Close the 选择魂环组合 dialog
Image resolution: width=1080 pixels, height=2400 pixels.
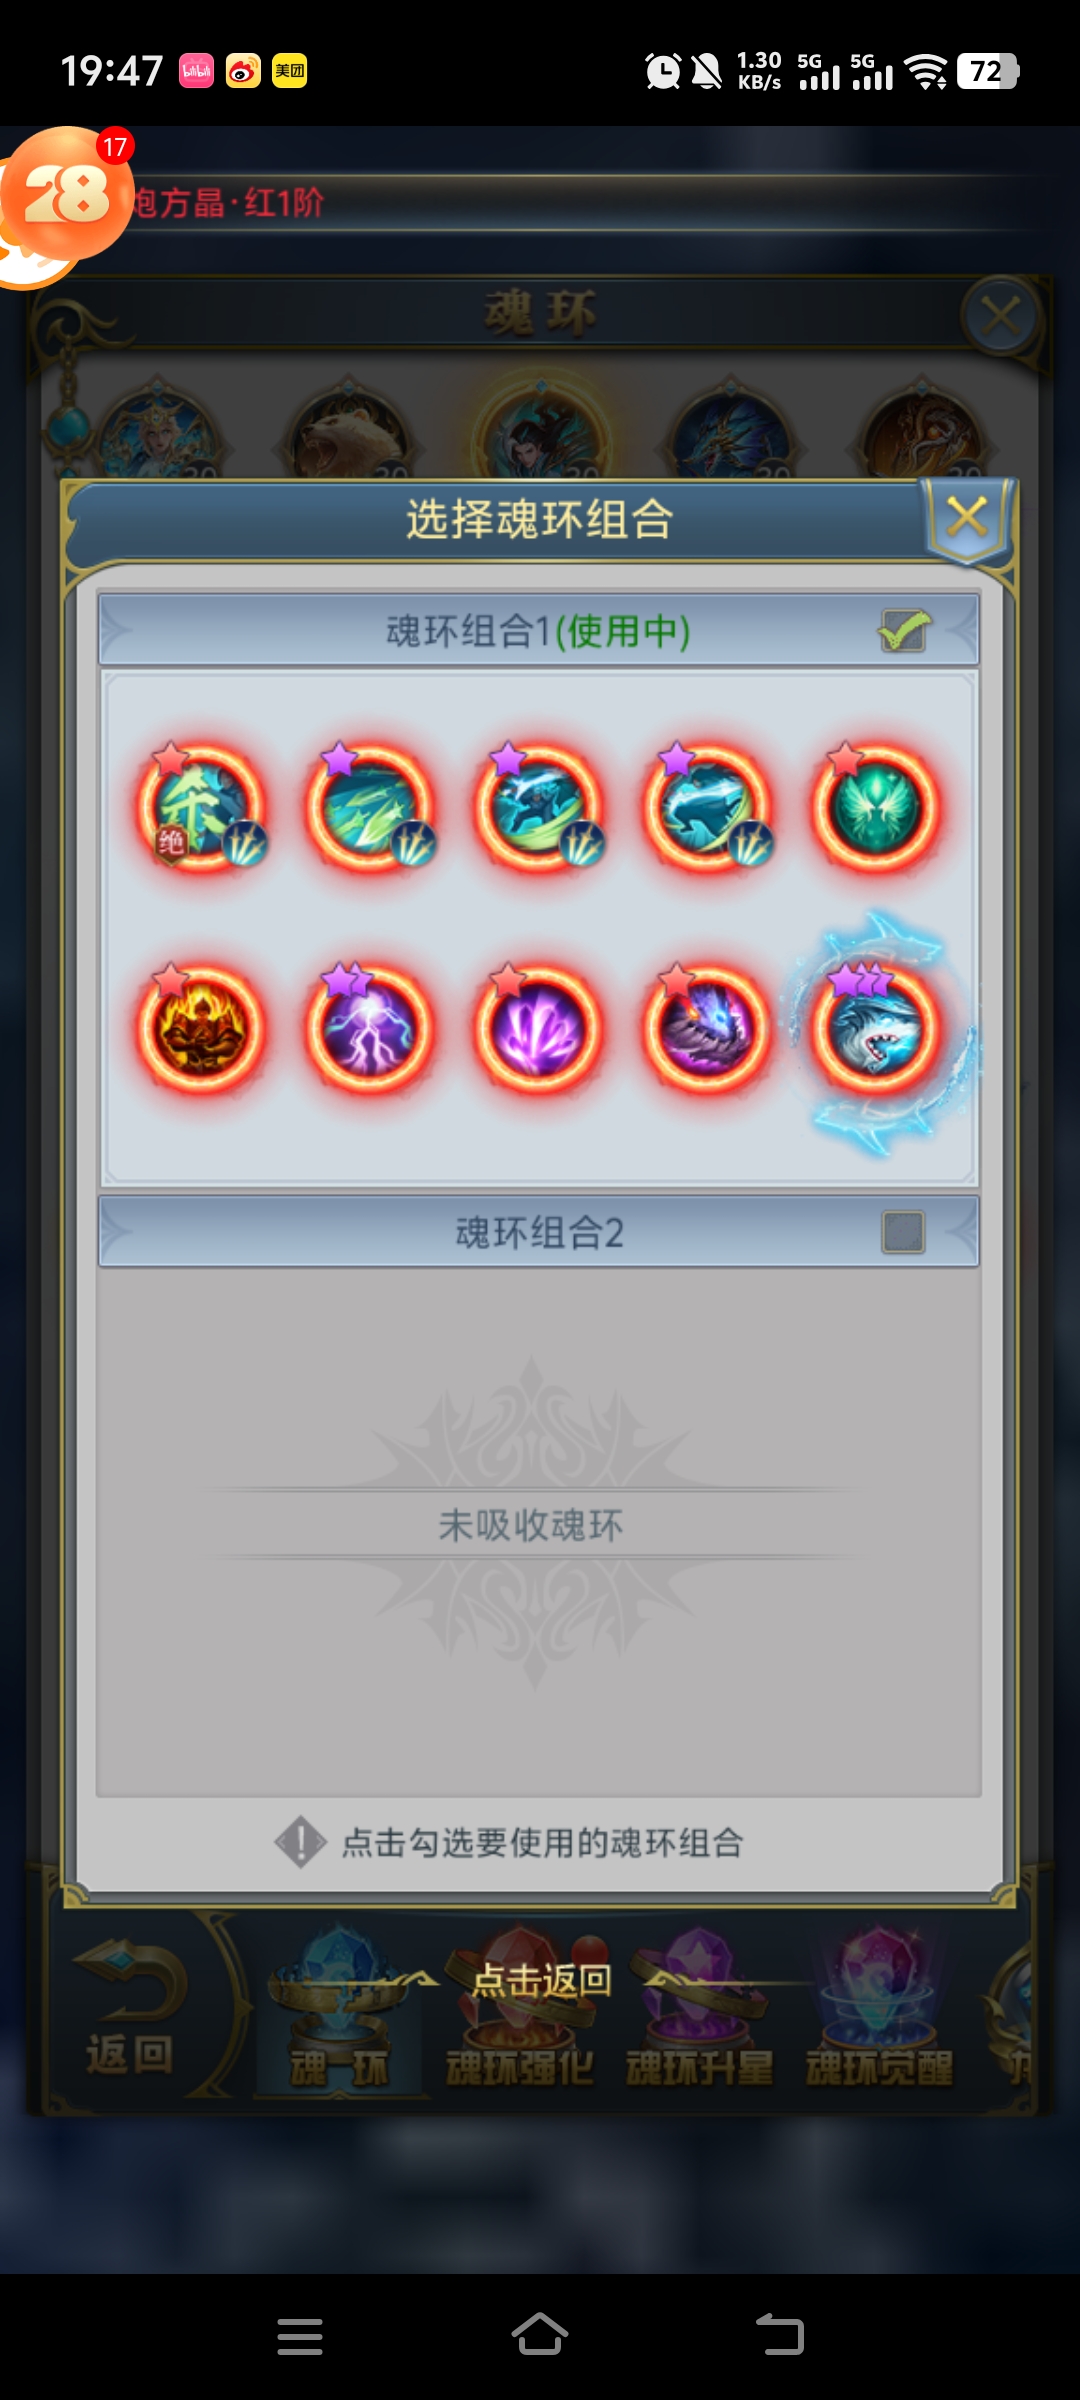(967, 518)
